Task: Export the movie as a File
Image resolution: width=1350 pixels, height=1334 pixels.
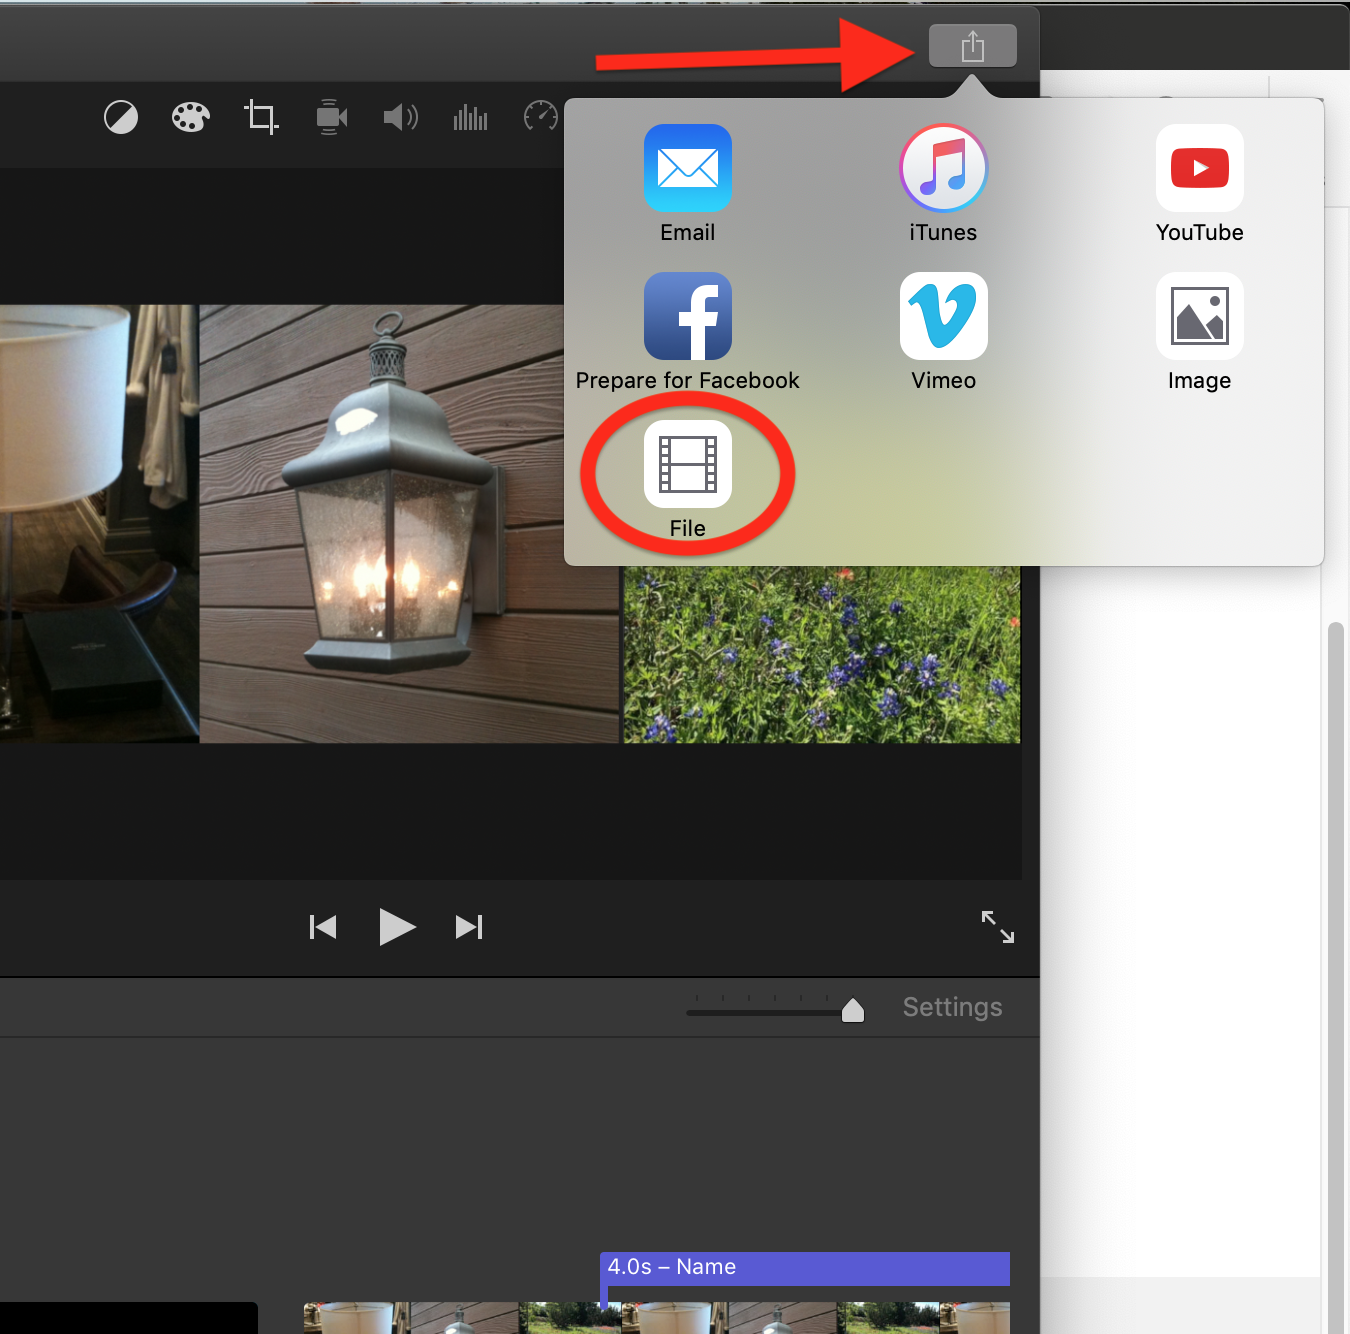Action: pos(688,480)
